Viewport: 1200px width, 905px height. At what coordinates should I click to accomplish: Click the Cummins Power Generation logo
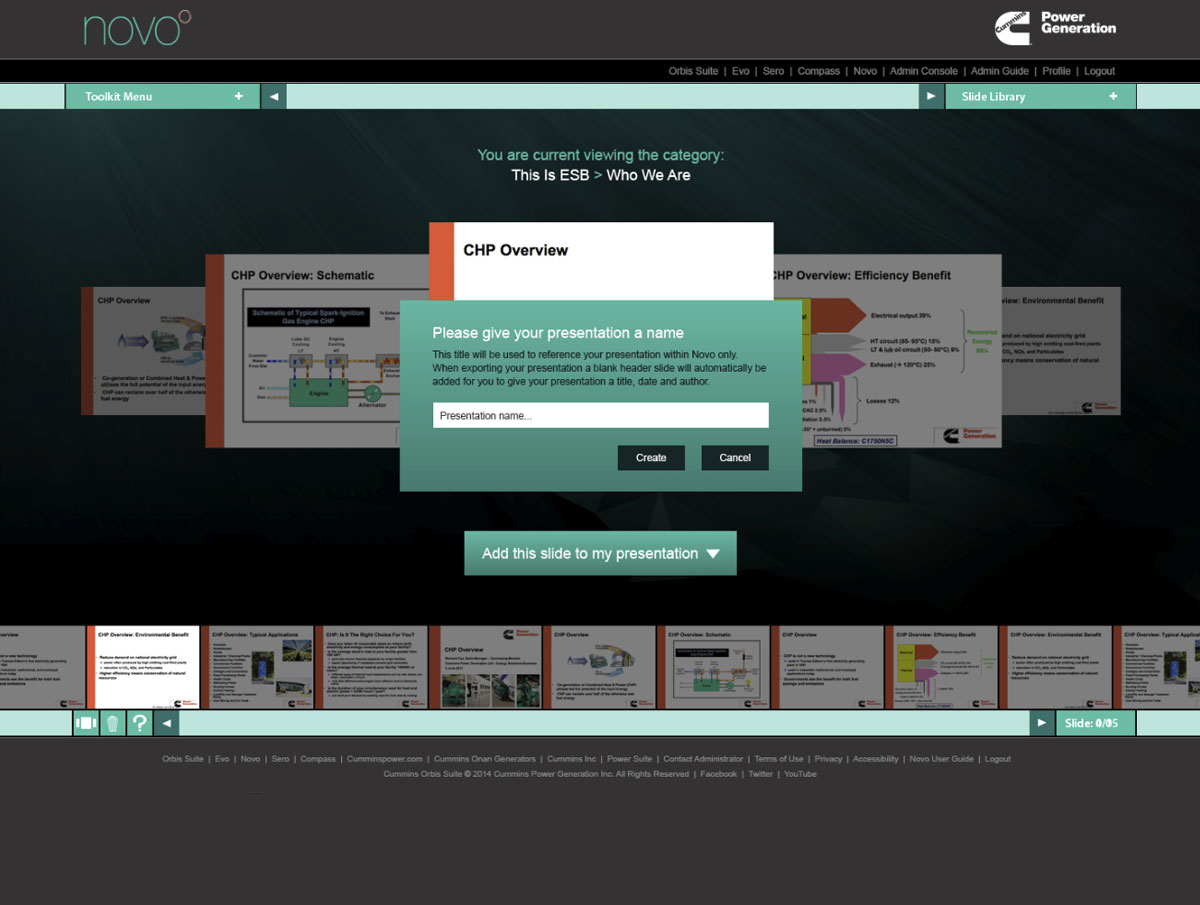[1056, 27]
